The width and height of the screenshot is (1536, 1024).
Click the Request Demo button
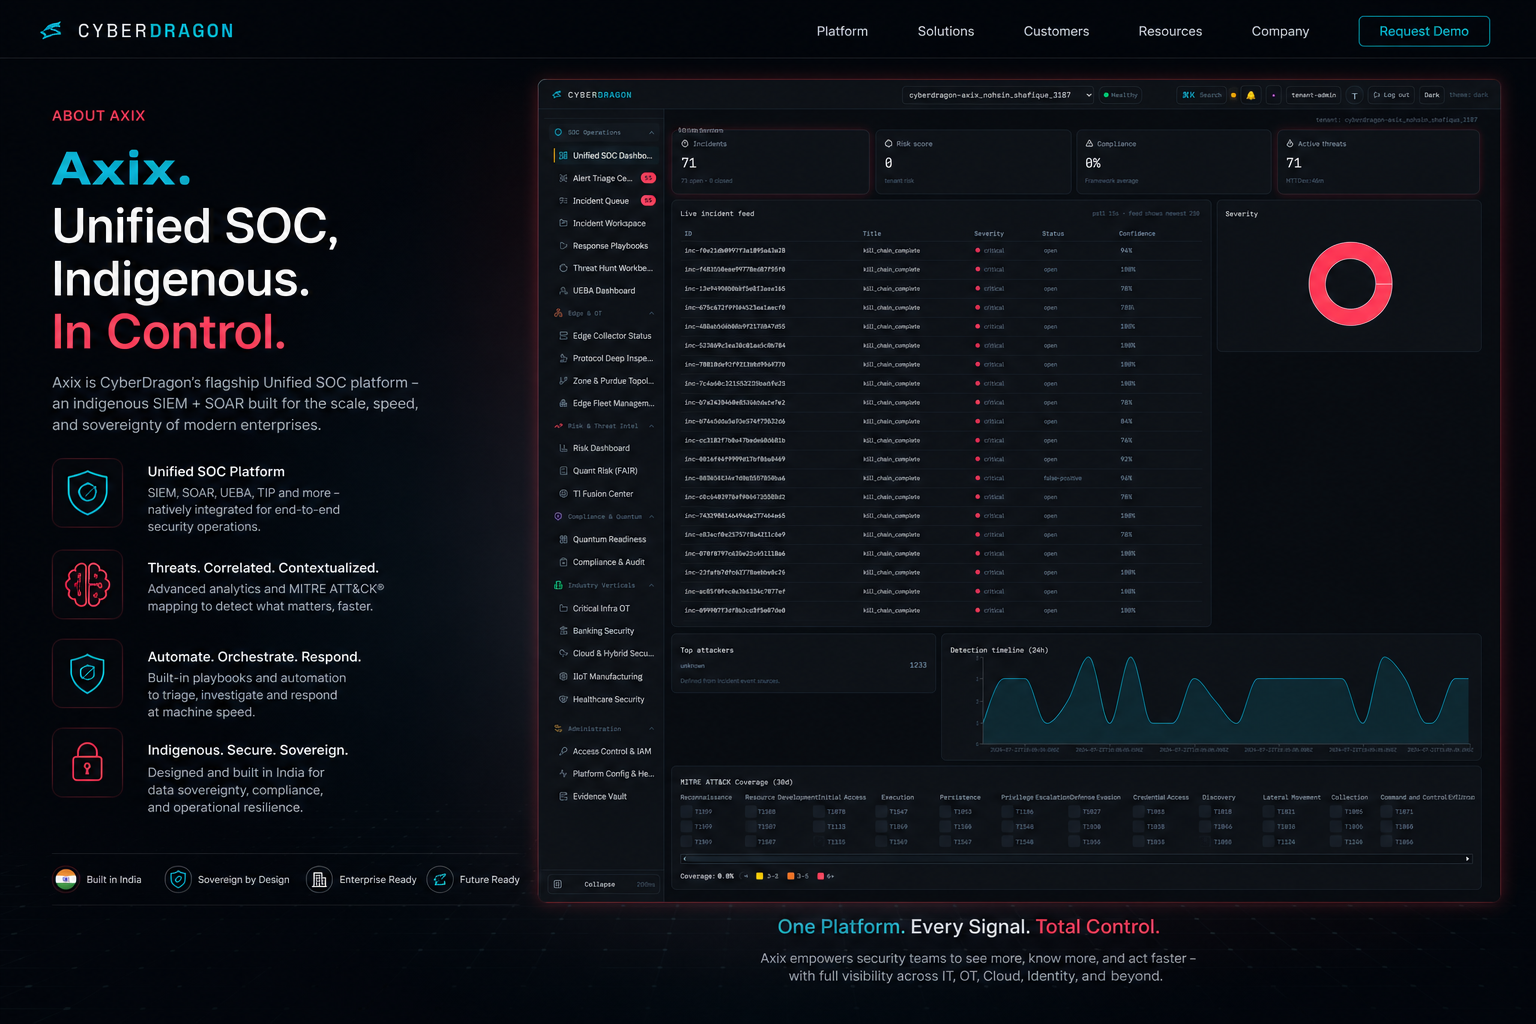click(1424, 31)
